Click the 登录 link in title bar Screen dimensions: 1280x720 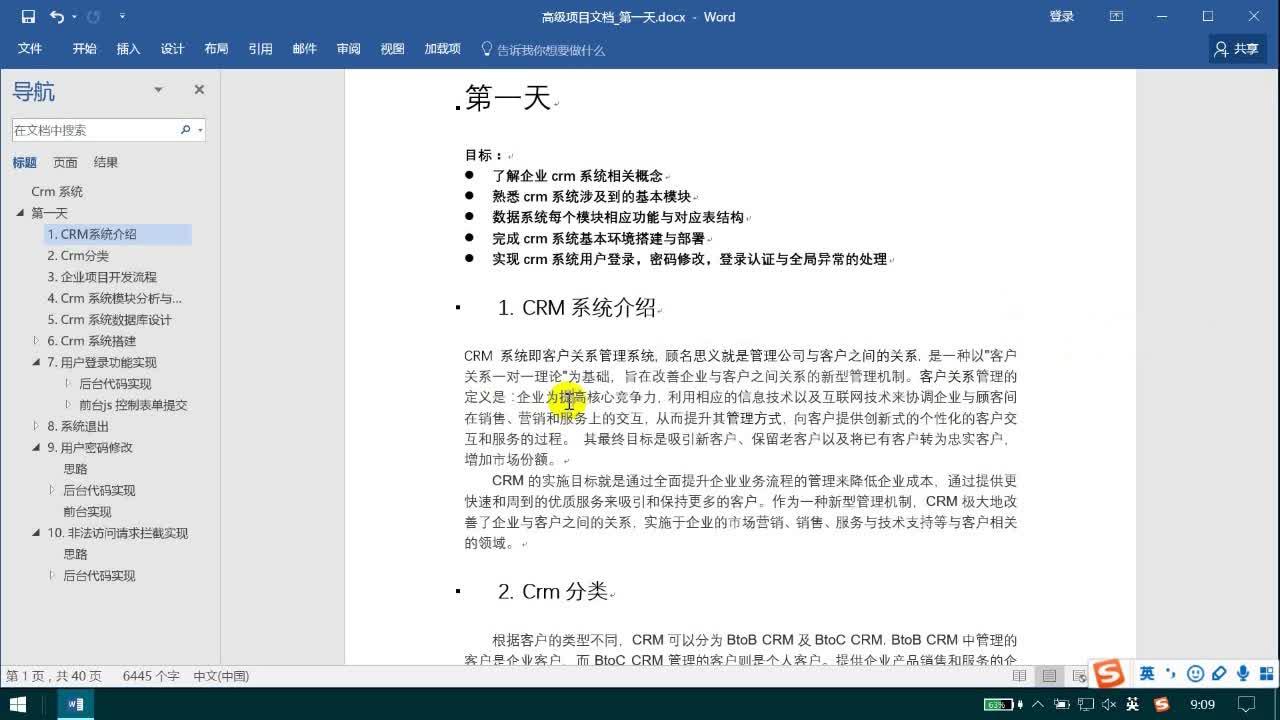pos(1062,17)
